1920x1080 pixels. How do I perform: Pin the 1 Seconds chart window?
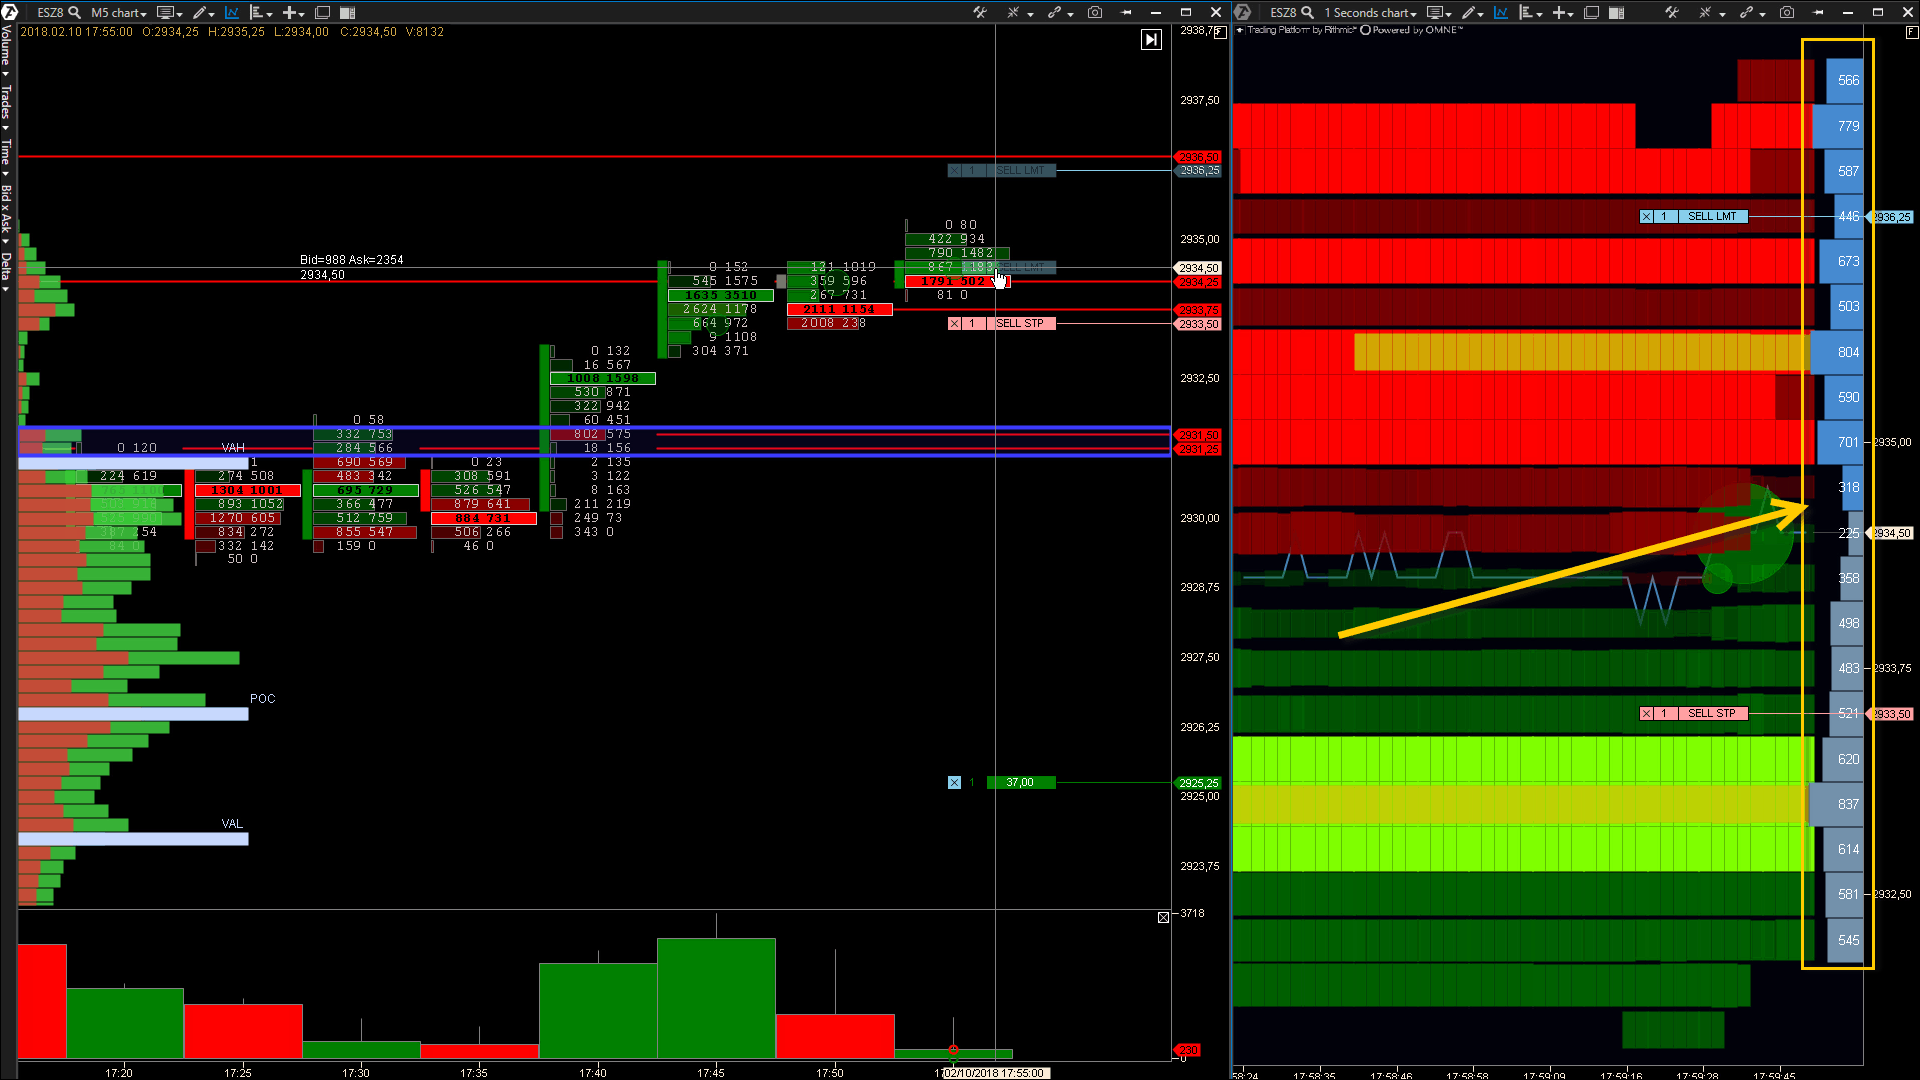(1819, 12)
